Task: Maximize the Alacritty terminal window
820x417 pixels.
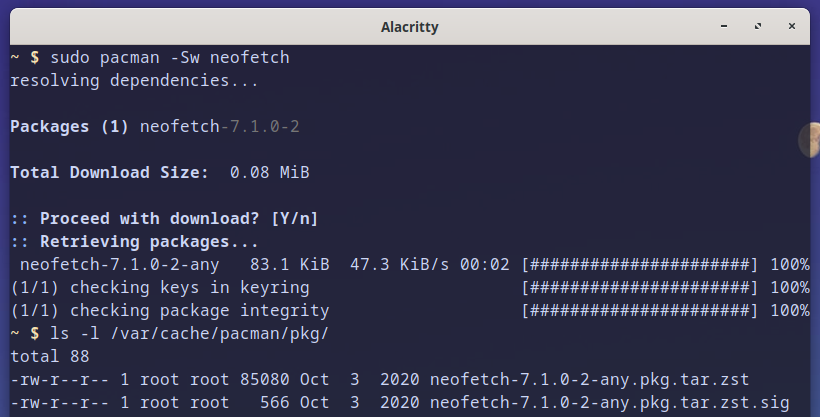Action: click(x=758, y=26)
